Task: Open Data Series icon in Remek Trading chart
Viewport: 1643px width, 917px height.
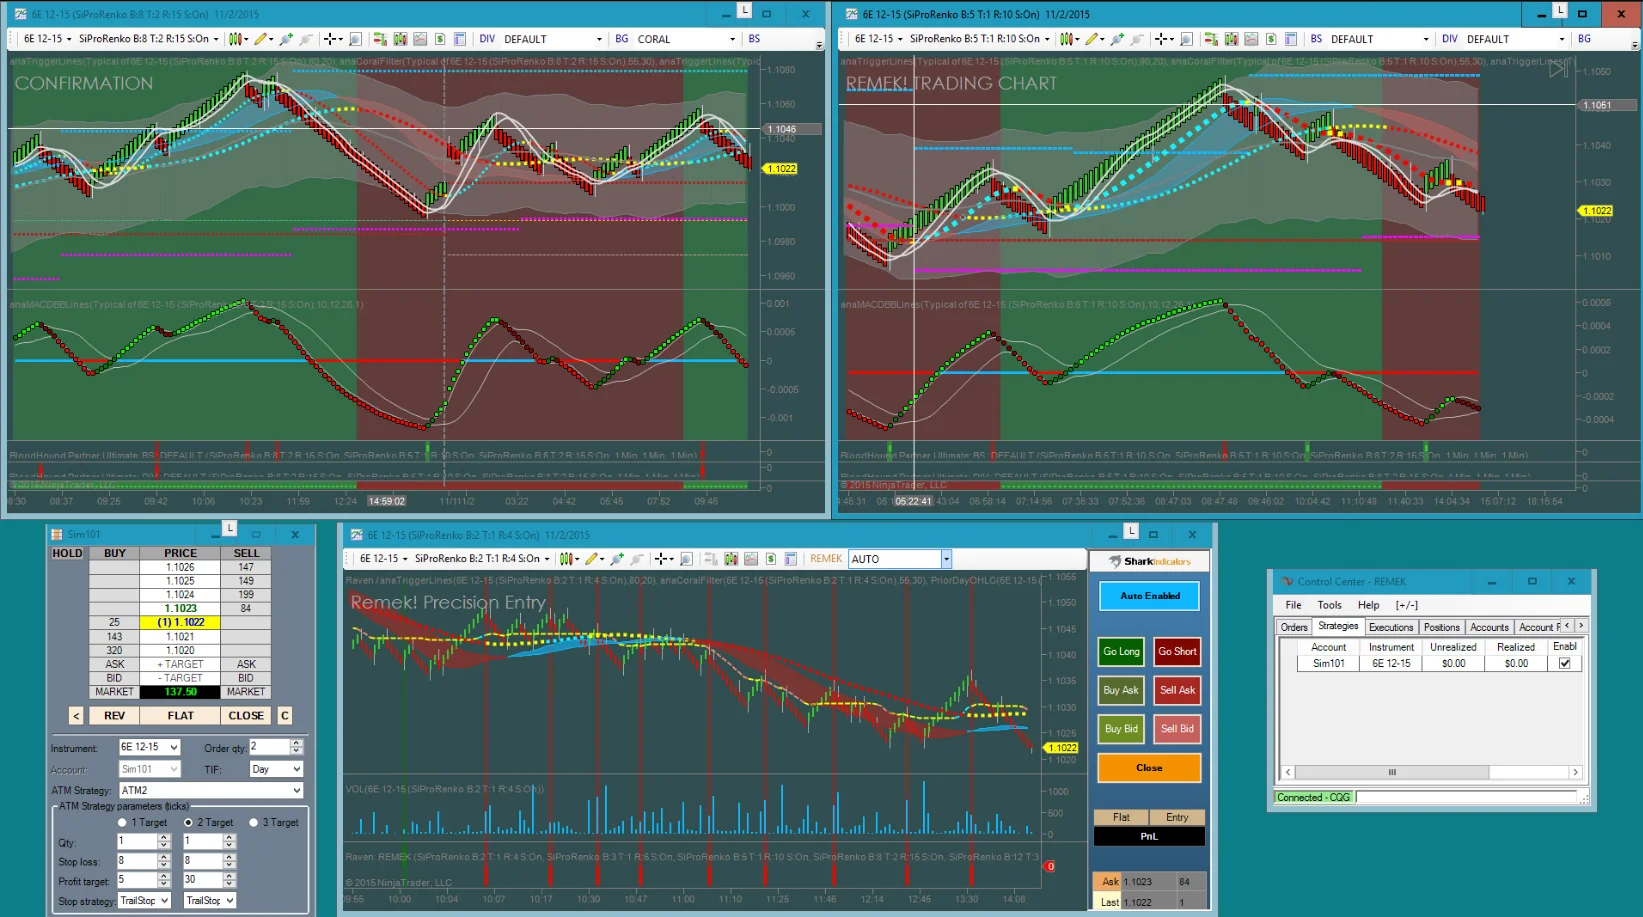Action: click(x=1231, y=39)
